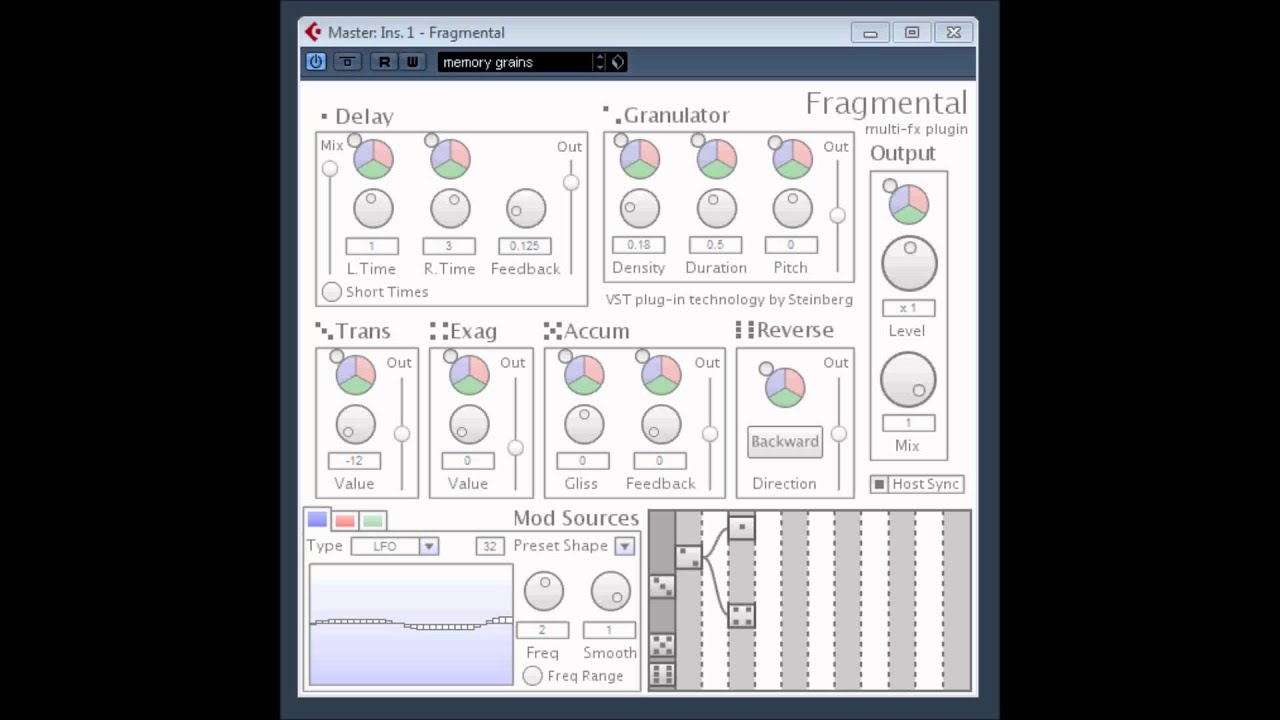Click the Exag Value modulation color wheel

[x=469, y=374]
